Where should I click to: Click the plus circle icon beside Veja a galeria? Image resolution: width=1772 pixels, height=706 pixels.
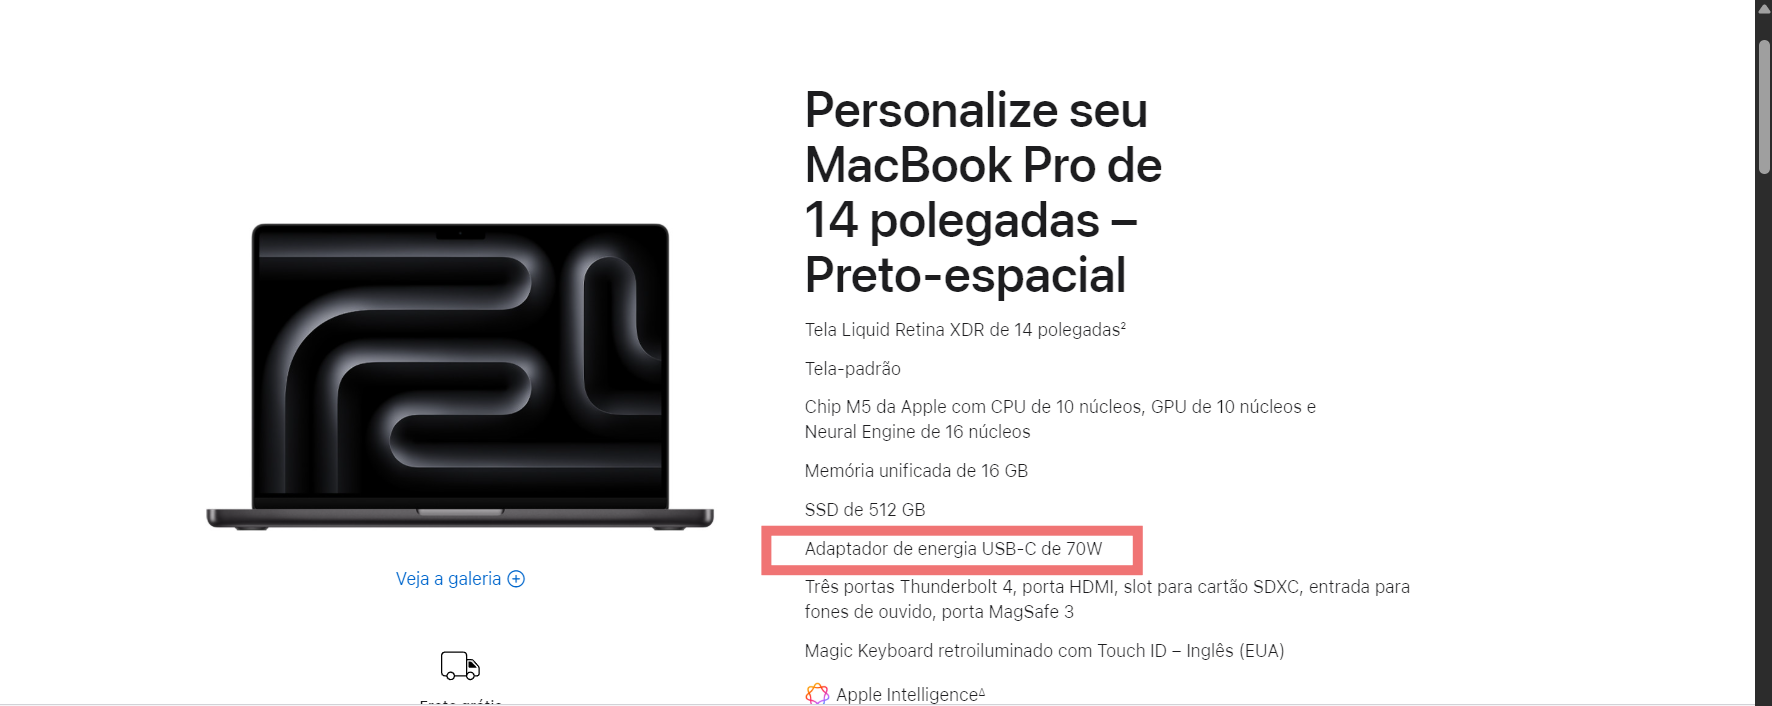[516, 579]
